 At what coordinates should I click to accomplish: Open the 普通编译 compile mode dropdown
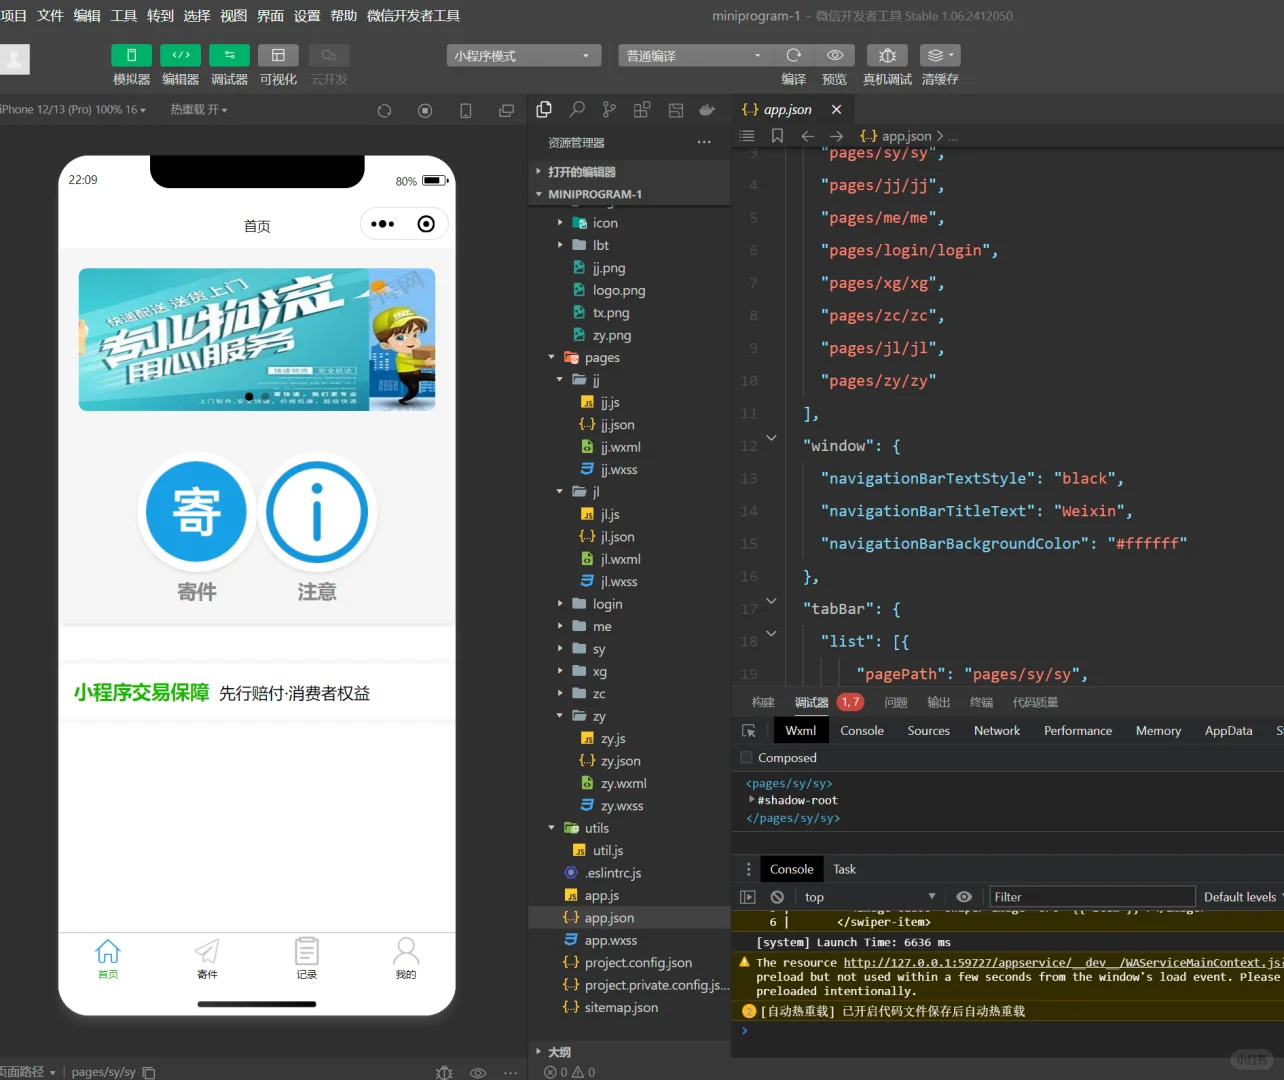(693, 55)
